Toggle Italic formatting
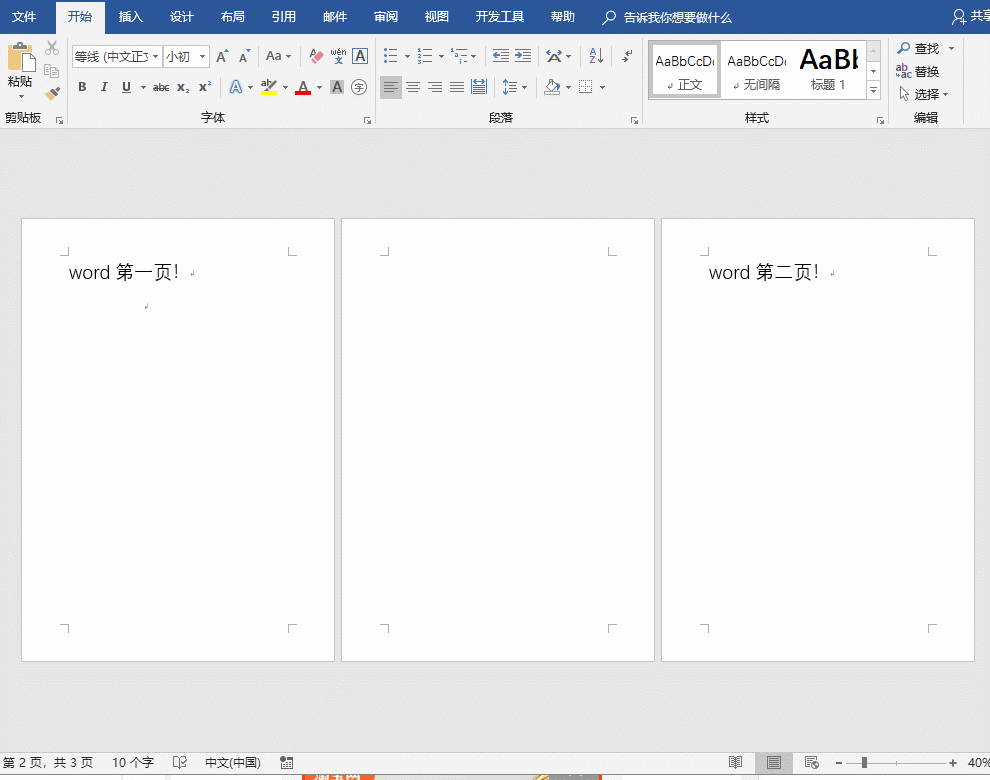 click(104, 87)
